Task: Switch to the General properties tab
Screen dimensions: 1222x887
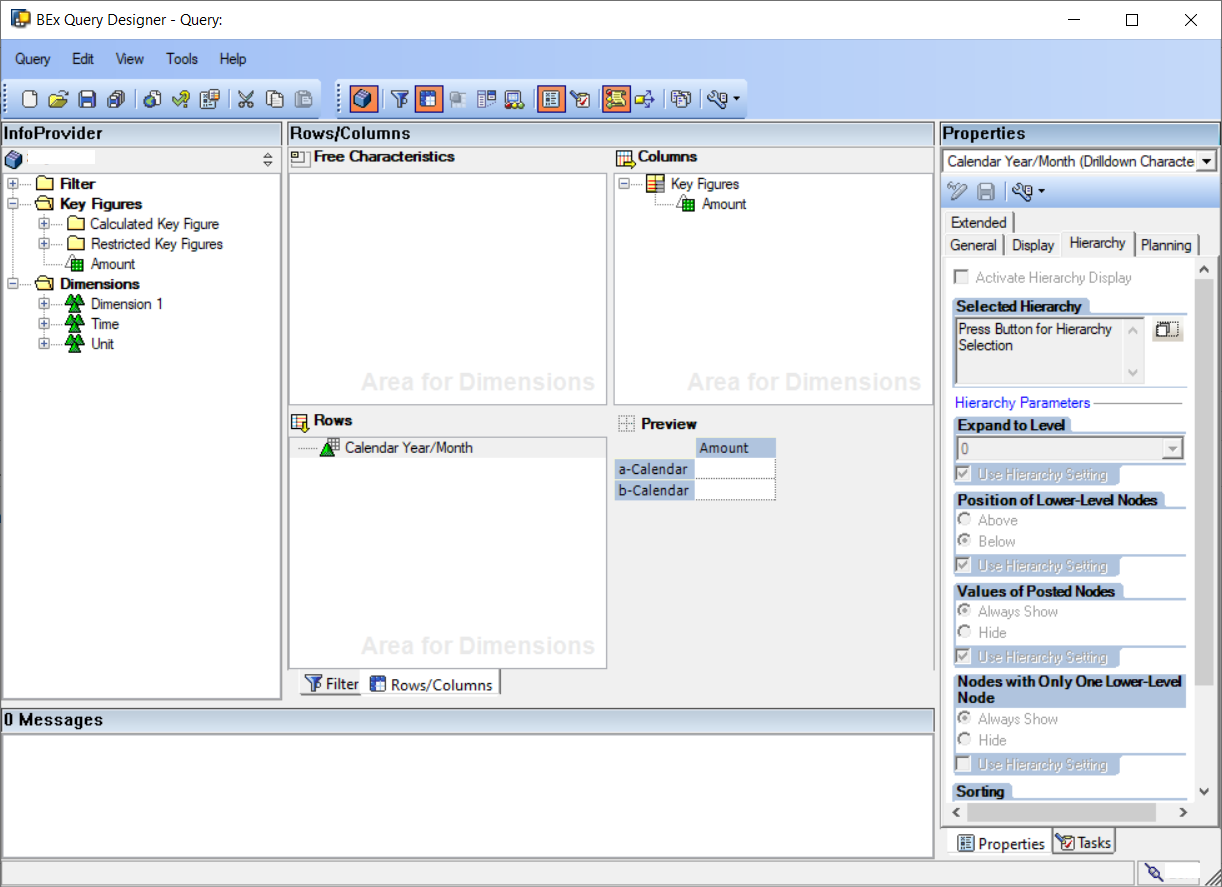Action: tap(973, 245)
